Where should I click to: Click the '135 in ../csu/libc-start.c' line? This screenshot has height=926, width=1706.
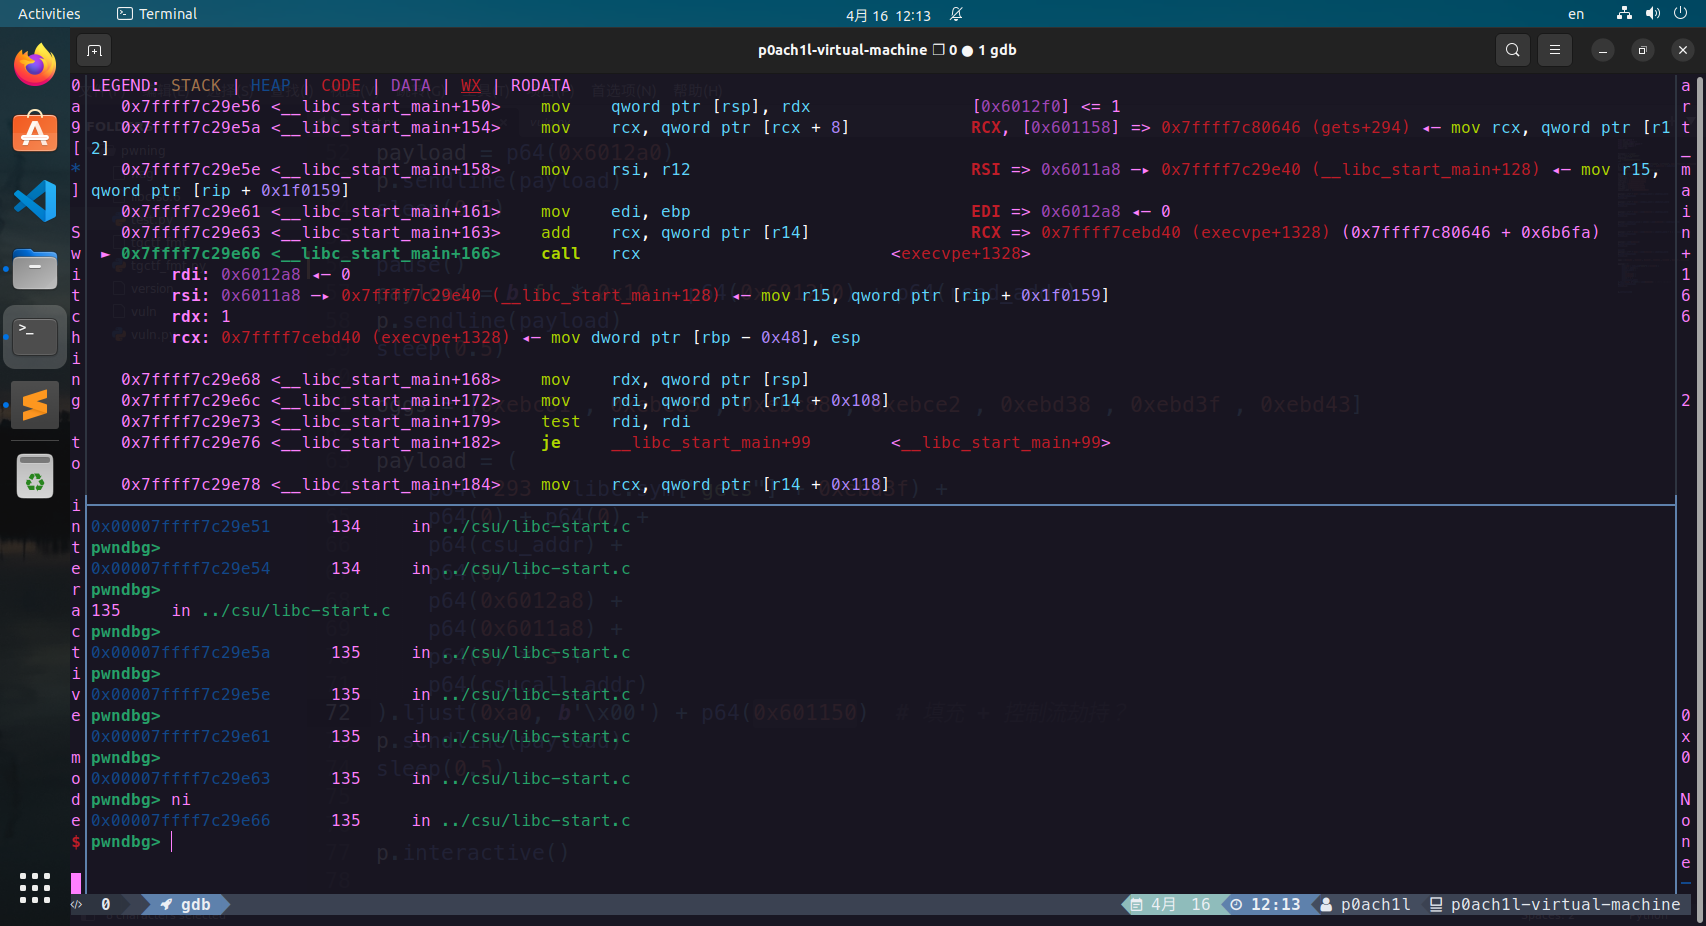tap(241, 610)
